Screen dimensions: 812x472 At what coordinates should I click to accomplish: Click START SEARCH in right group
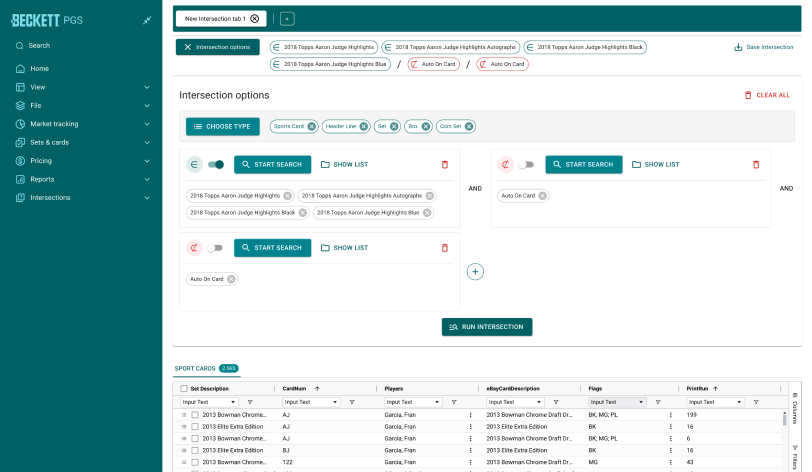tap(584, 165)
